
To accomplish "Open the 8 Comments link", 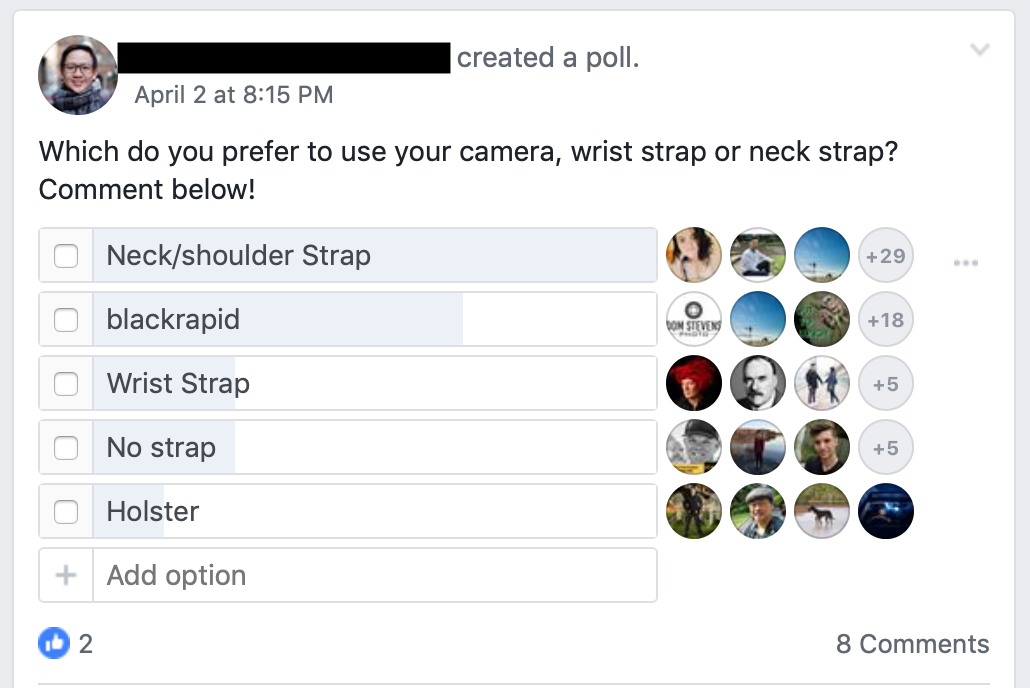I will pyautogui.click(x=912, y=644).
